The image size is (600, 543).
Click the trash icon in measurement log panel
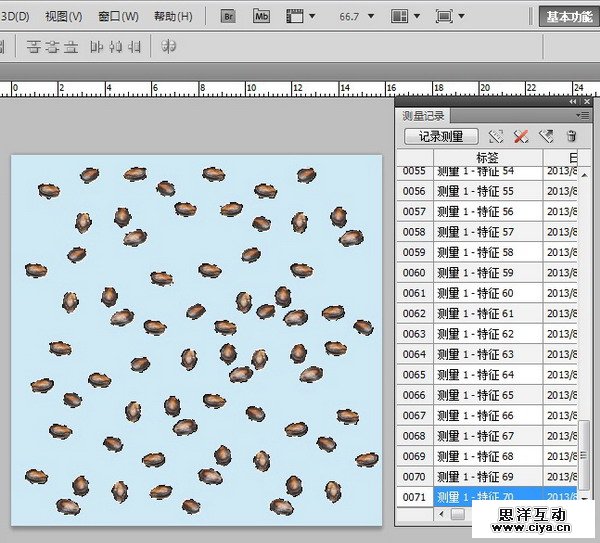[571, 136]
